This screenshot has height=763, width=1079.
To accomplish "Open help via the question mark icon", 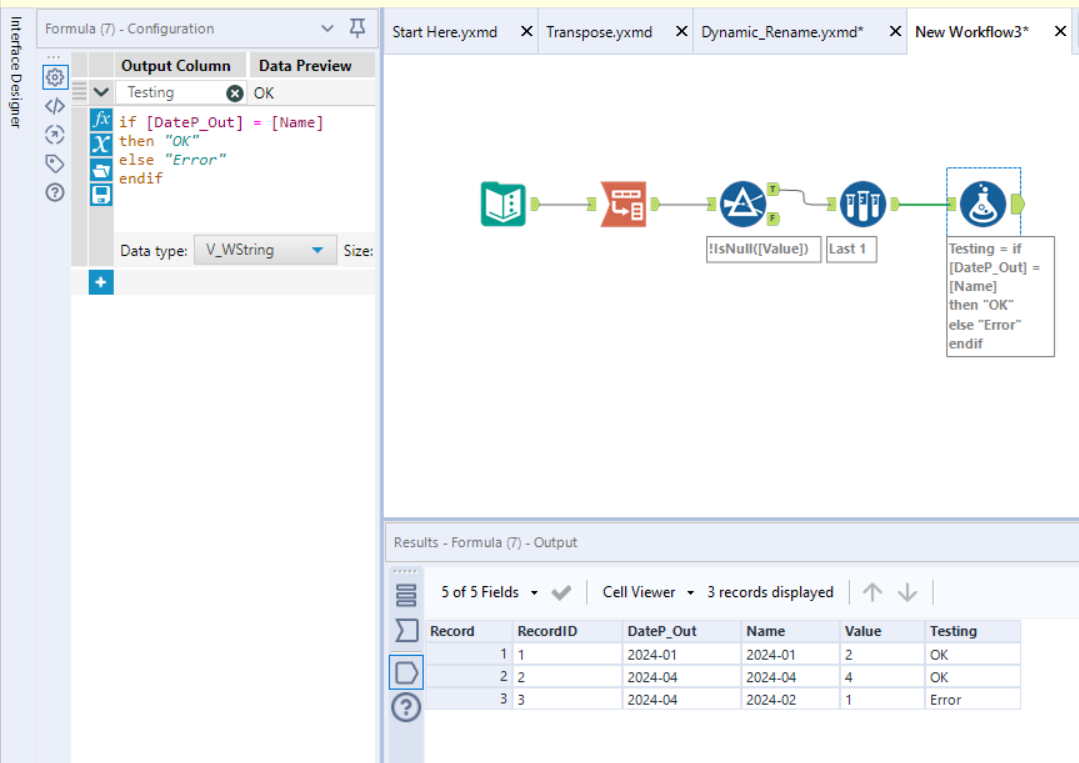I will pyautogui.click(x=55, y=192).
